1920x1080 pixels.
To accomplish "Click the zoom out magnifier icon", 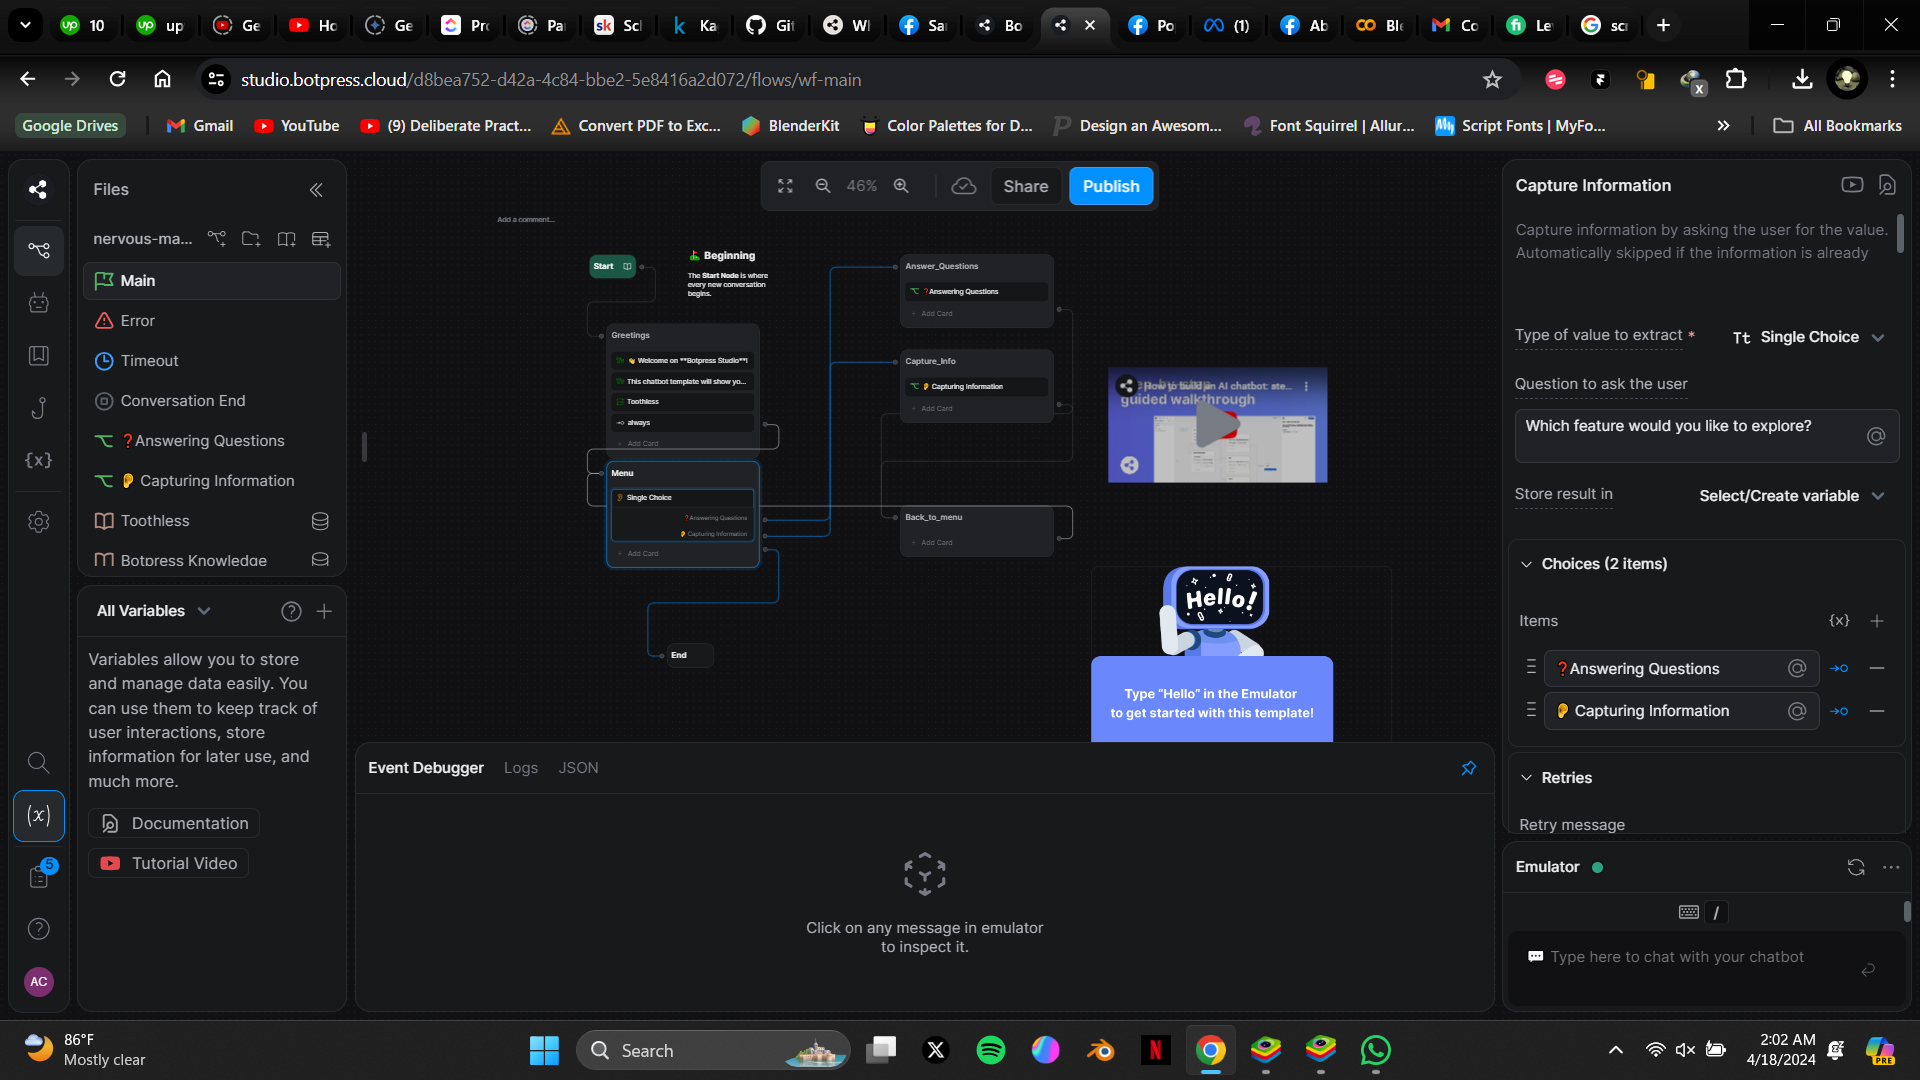I will 822,186.
